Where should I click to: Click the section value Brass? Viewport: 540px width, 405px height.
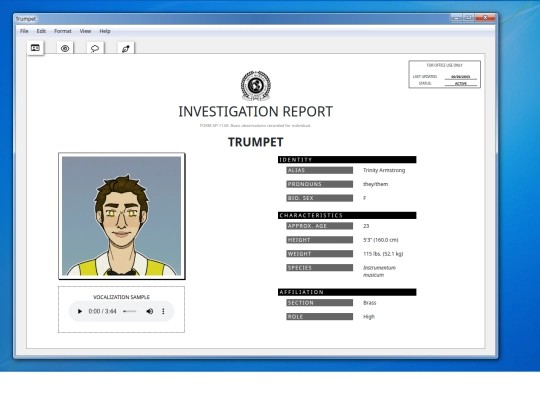click(x=370, y=303)
